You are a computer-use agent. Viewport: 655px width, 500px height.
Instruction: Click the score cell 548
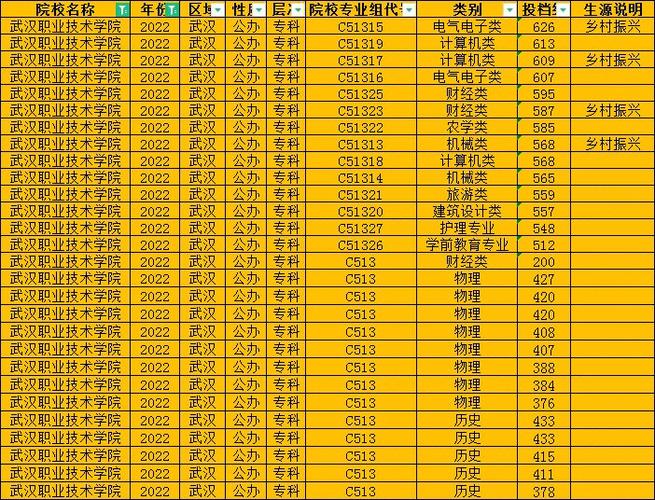tap(544, 228)
